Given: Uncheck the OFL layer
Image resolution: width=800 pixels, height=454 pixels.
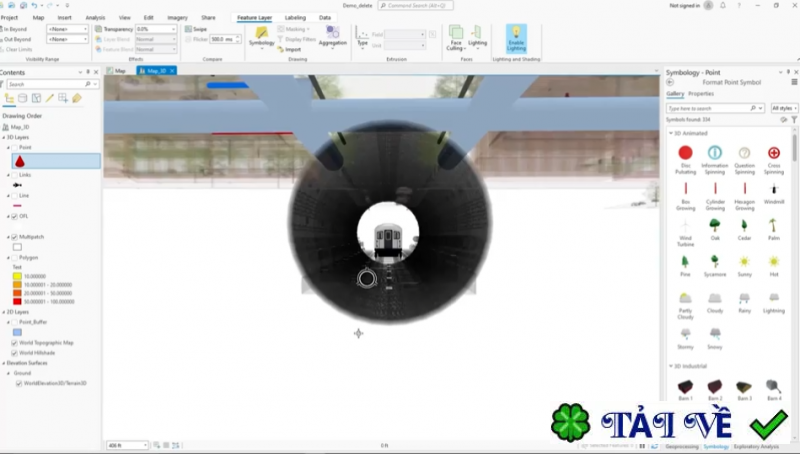Looking at the screenshot, I should coord(15,216).
